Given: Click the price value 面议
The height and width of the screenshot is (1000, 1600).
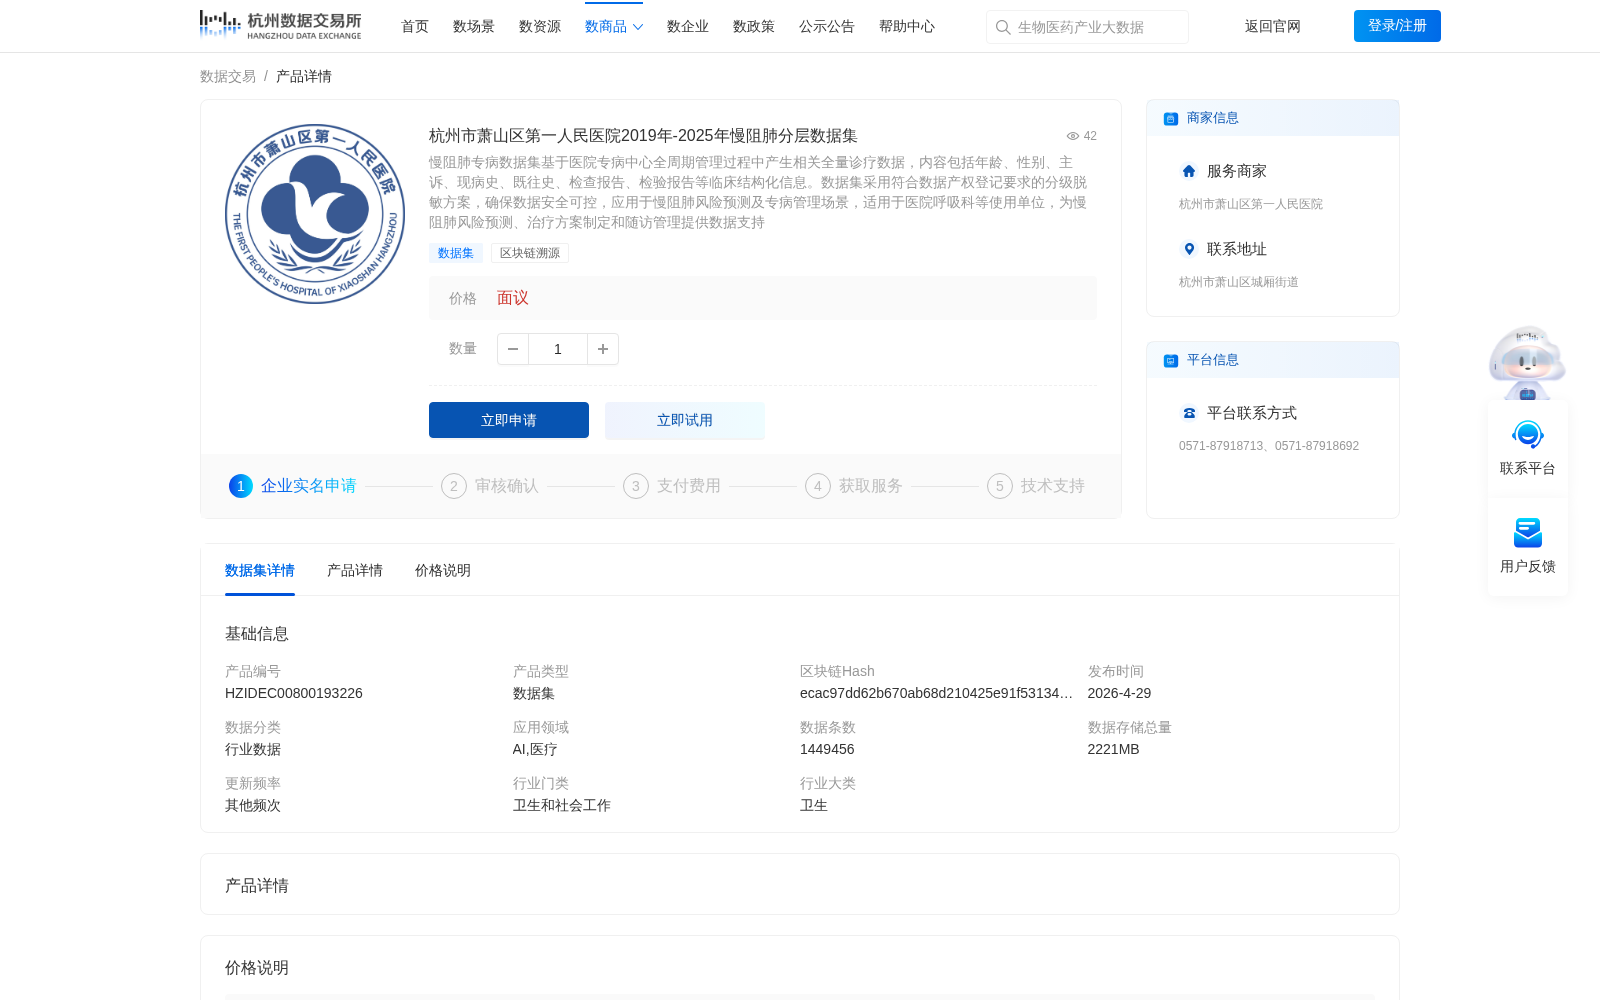Looking at the screenshot, I should pyautogui.click(x=513, y=298).
